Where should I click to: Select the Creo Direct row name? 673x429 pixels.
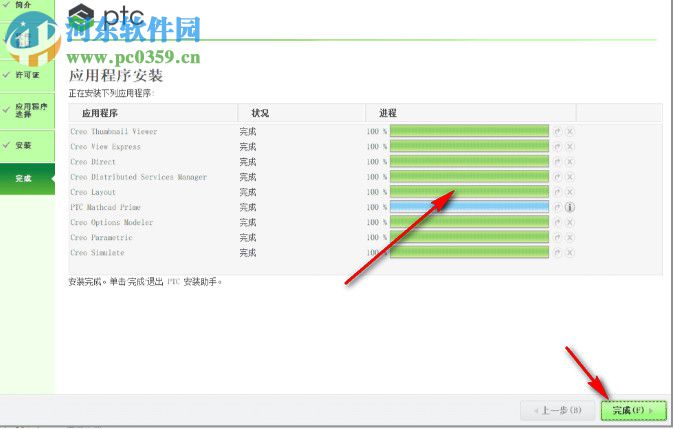[x=93, y=162]
